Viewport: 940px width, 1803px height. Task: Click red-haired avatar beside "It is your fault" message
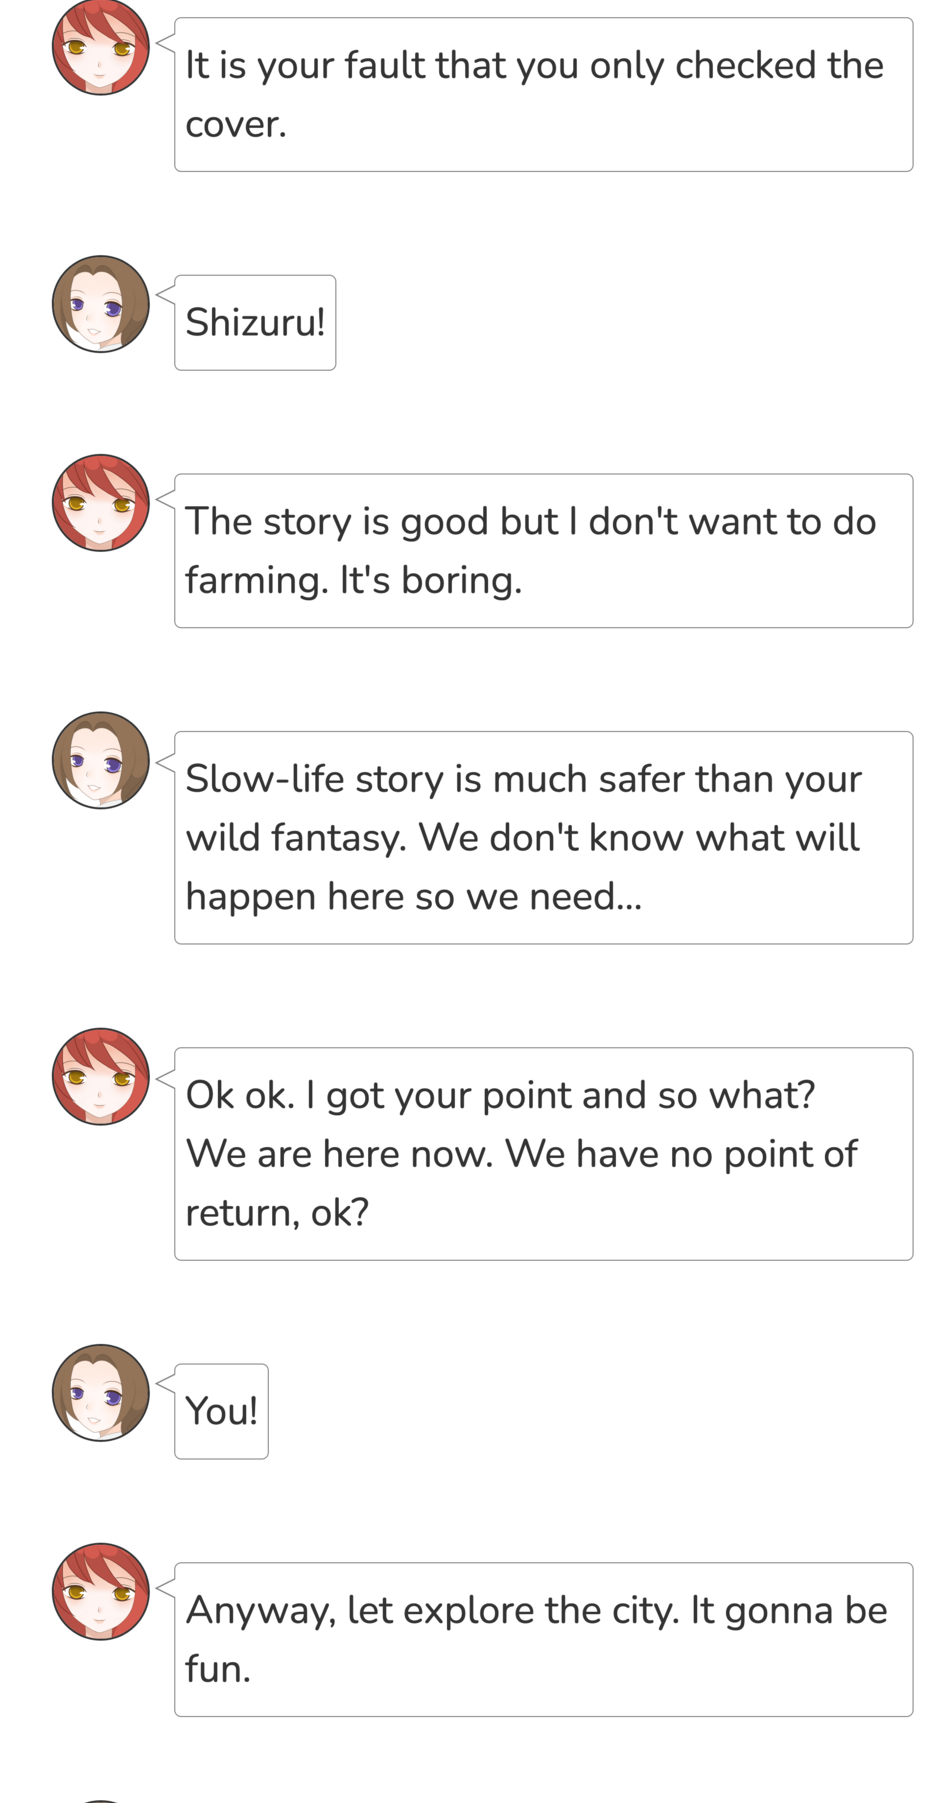pyautogui.click(x=100, y=47)
